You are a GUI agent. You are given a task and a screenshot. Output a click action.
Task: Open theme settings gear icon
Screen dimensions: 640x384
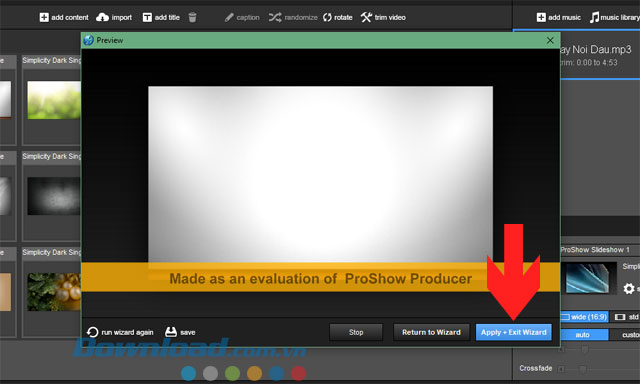[x=629, y=289]
